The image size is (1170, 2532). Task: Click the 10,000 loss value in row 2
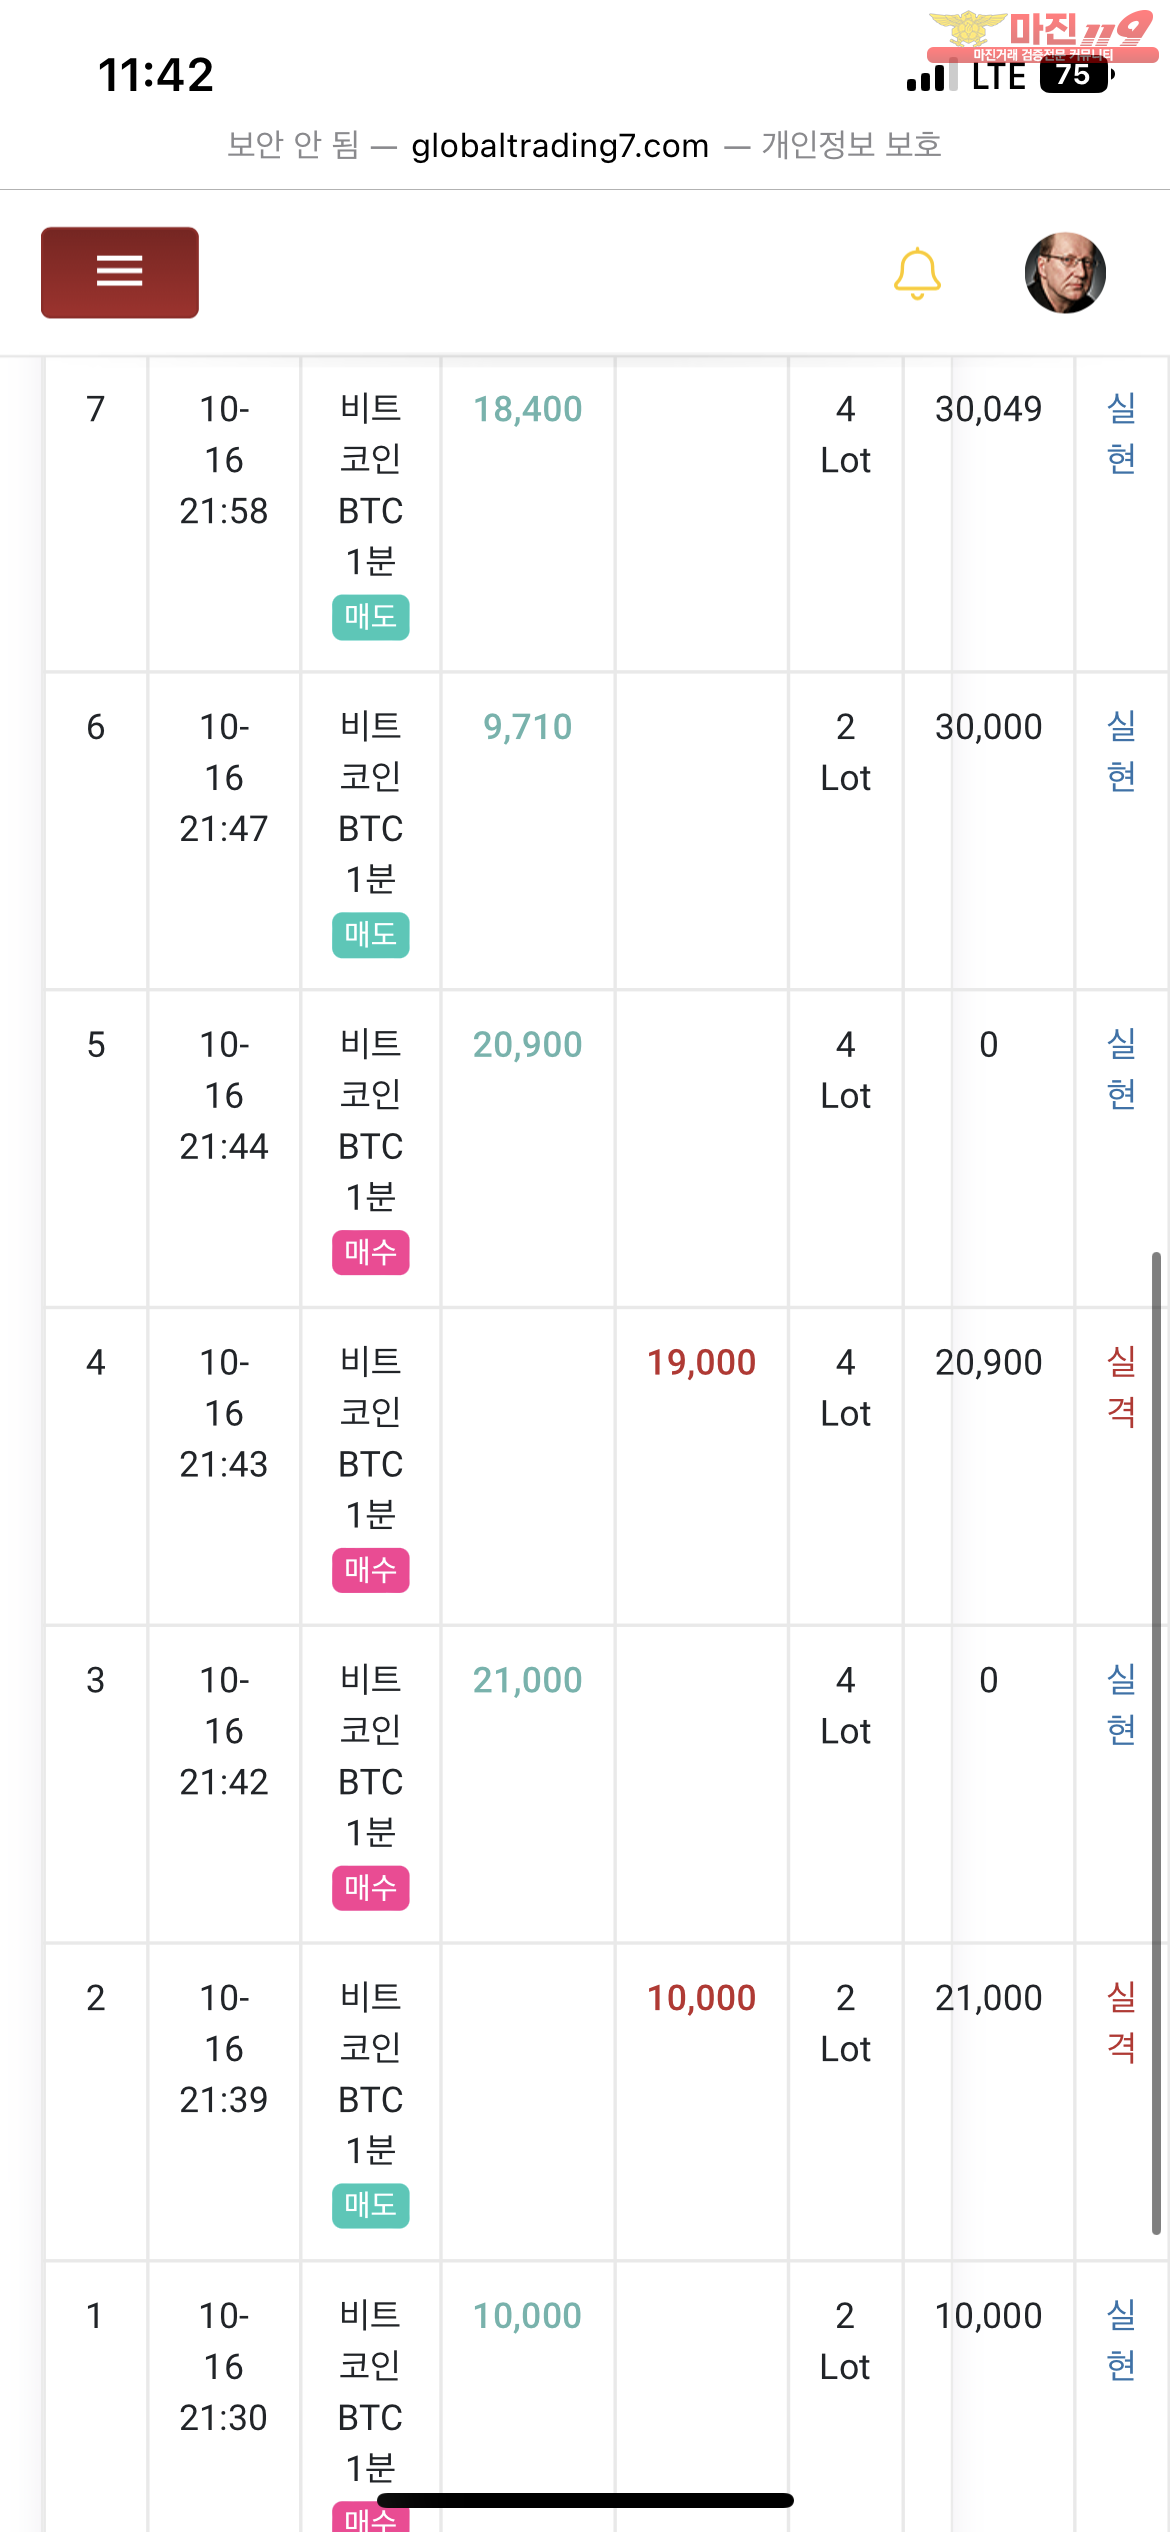click(x=701, y=1997)
